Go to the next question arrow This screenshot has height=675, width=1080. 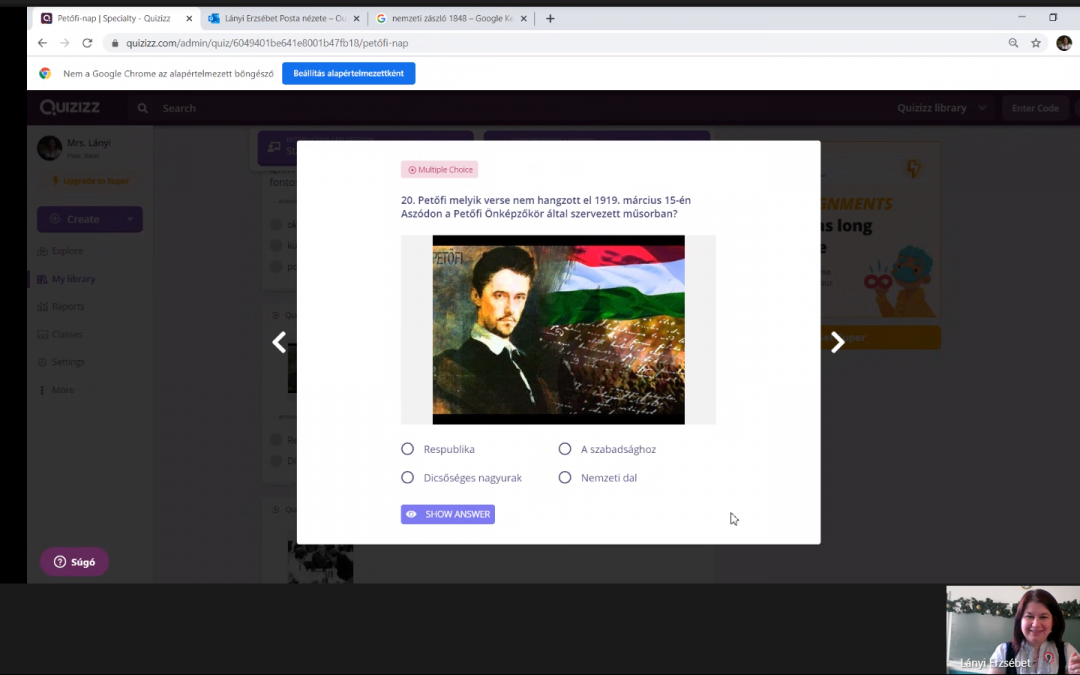[x=837, y=342]
